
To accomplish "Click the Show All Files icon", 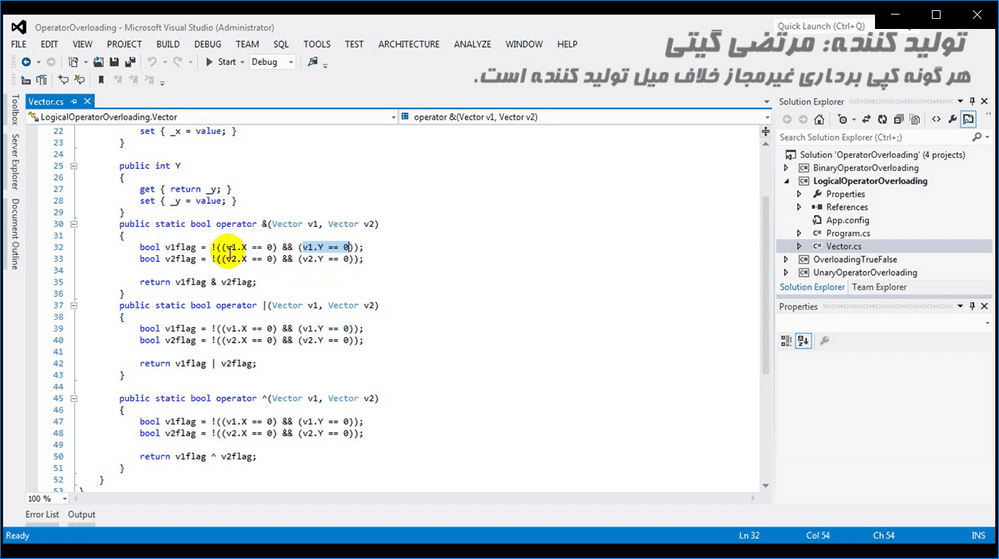I will [915, 119].
